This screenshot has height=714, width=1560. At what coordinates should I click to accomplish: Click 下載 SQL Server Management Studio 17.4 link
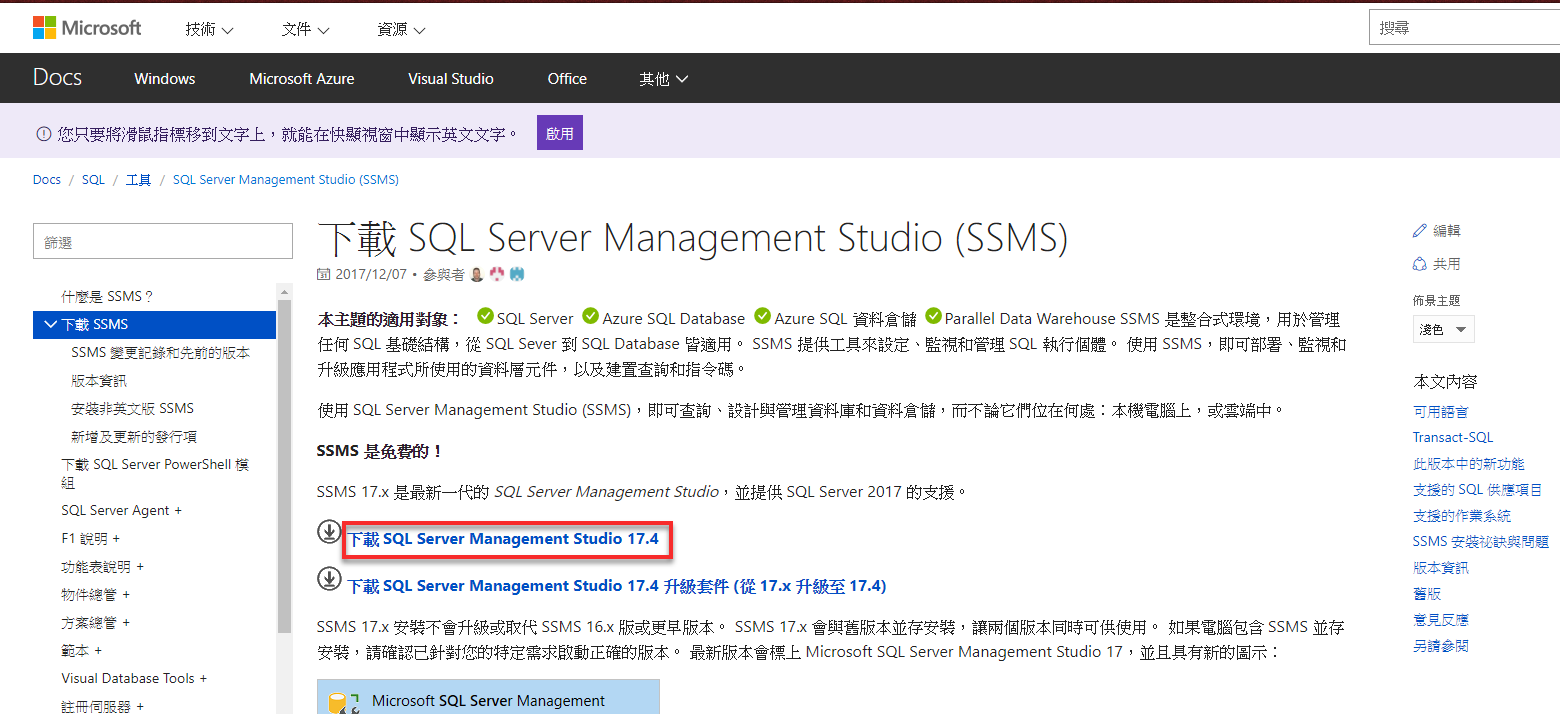coord(503,539)
